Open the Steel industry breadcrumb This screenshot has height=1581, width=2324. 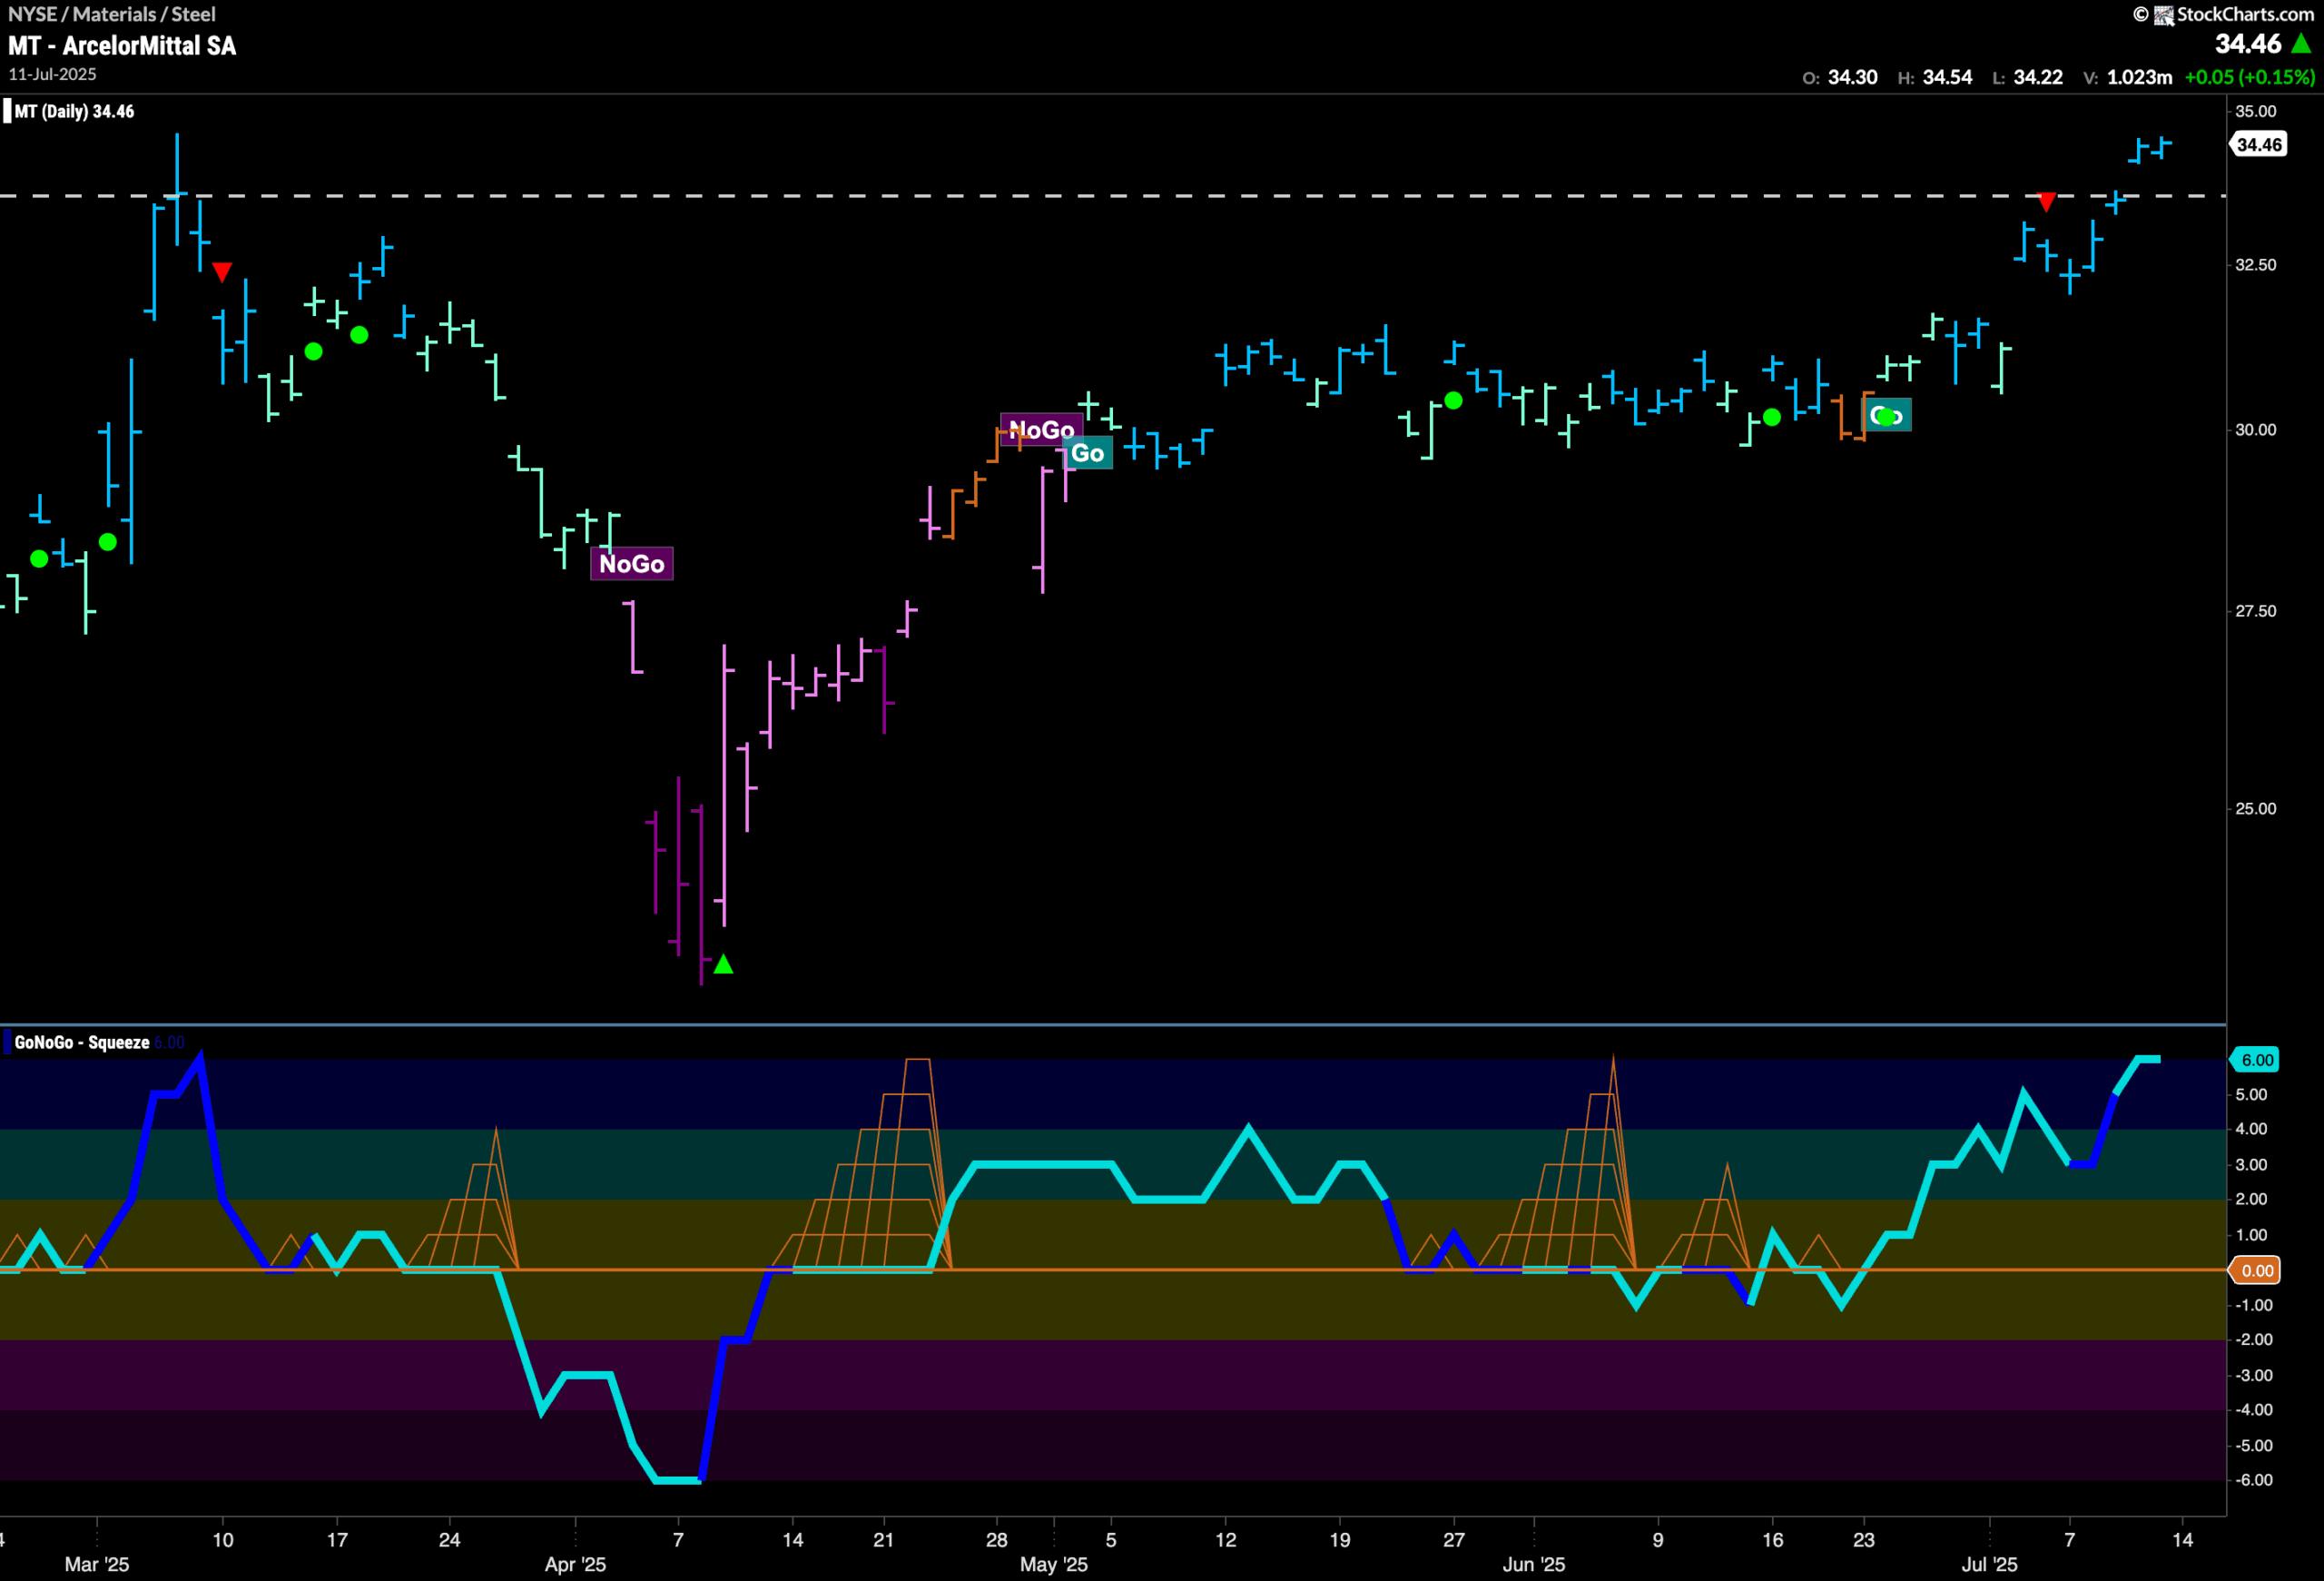pyautogui.click(x=193, y=14)
